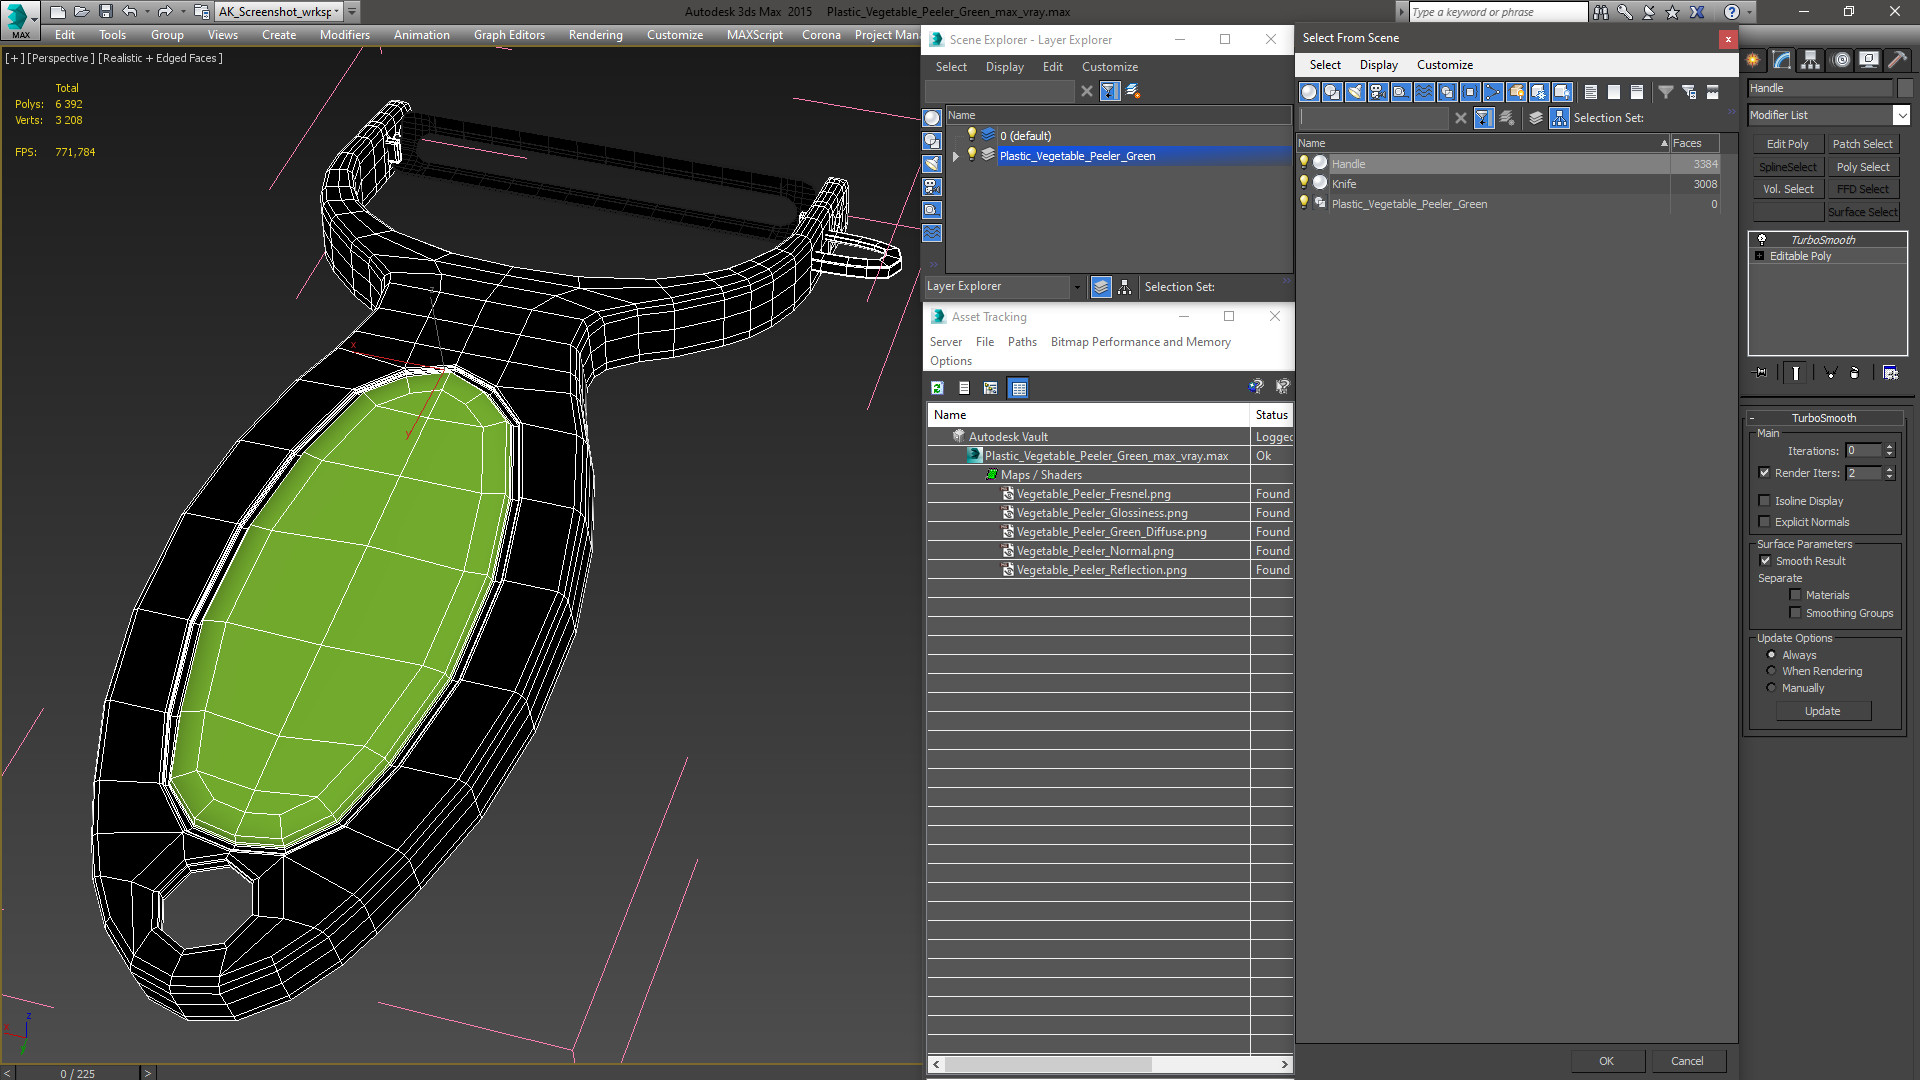Click funnel filter icon in Select From Scene

tap(1666, 92)
